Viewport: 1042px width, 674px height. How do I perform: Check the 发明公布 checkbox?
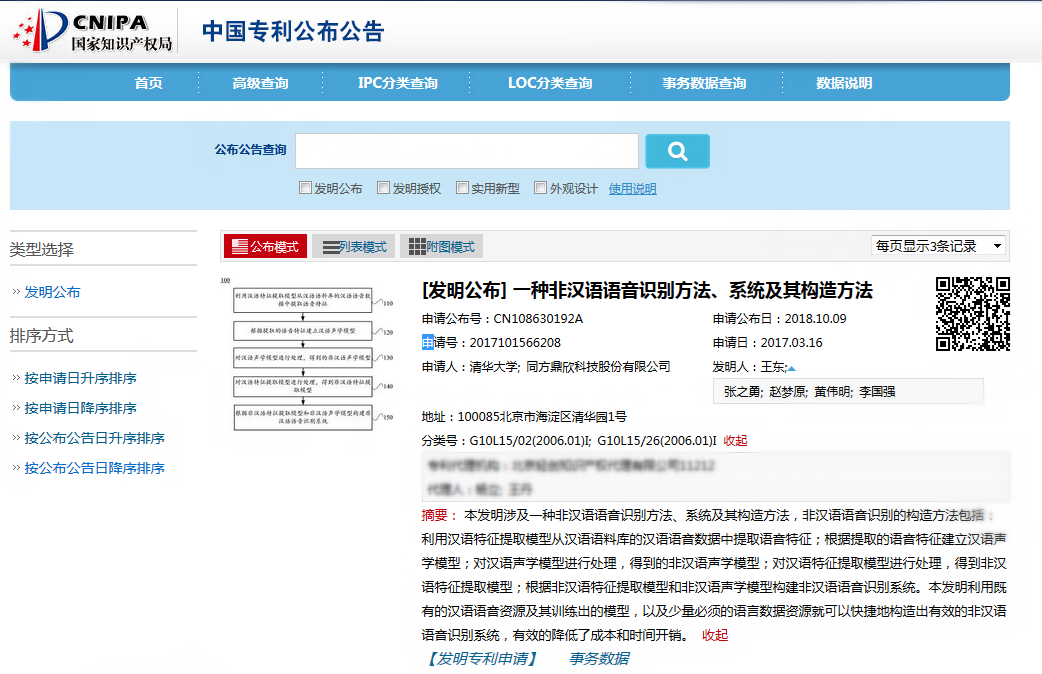point(306,188)
